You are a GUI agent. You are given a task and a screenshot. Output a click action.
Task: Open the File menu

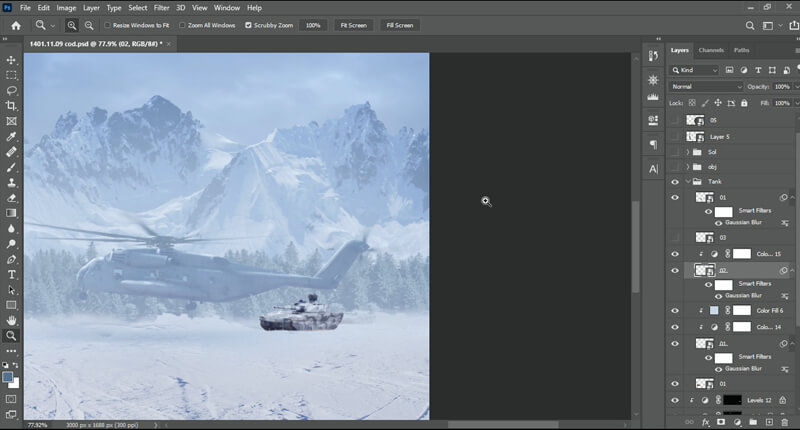click(x=25, y=8)
